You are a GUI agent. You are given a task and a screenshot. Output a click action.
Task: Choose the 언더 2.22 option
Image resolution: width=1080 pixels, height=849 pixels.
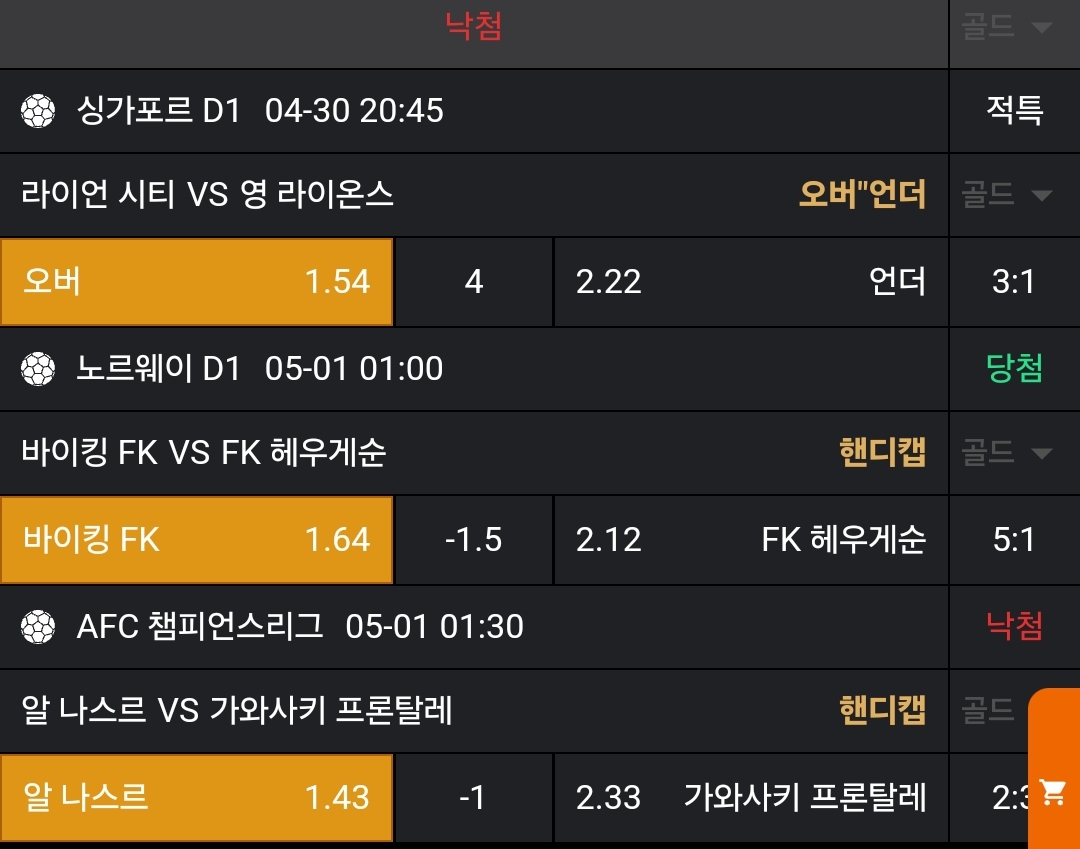click(x=750, y=282)
